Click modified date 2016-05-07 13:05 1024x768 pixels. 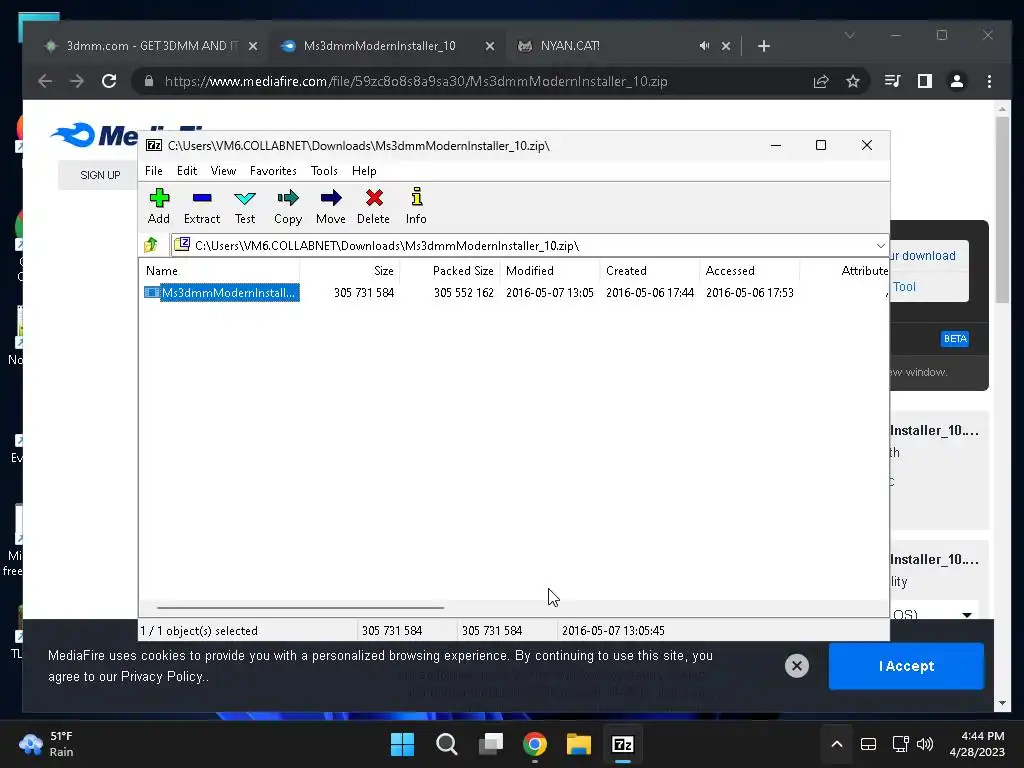tap(549, 293)
